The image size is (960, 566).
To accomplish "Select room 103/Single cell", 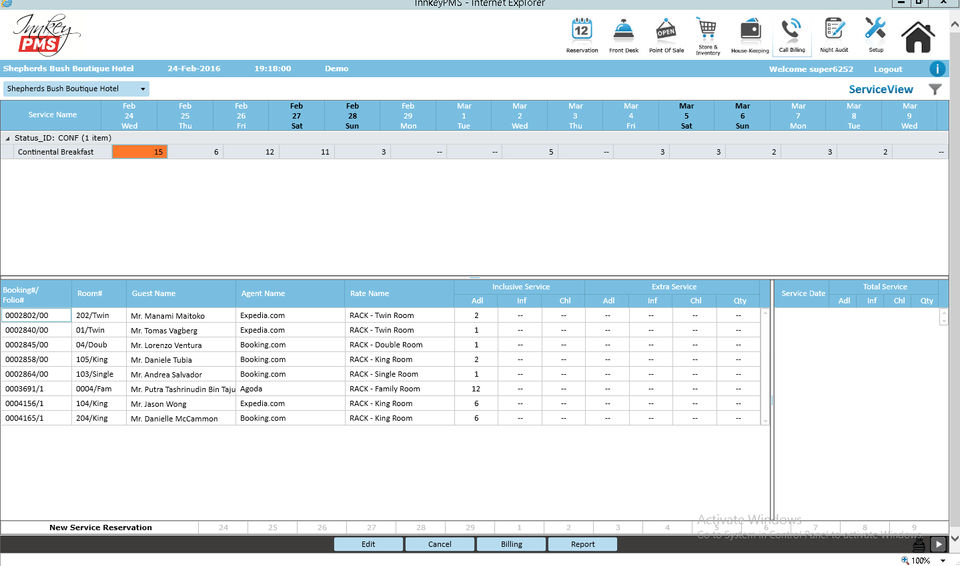I will tap(99, 374).
